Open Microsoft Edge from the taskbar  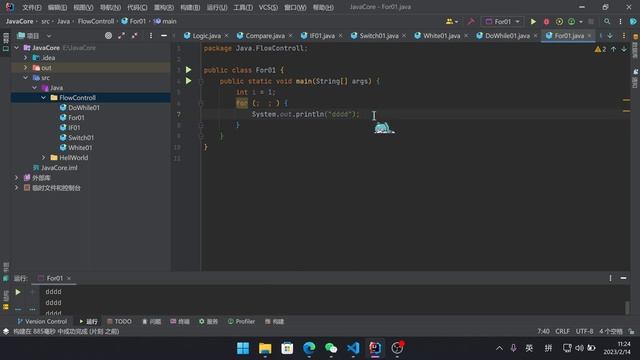[309, 348]
